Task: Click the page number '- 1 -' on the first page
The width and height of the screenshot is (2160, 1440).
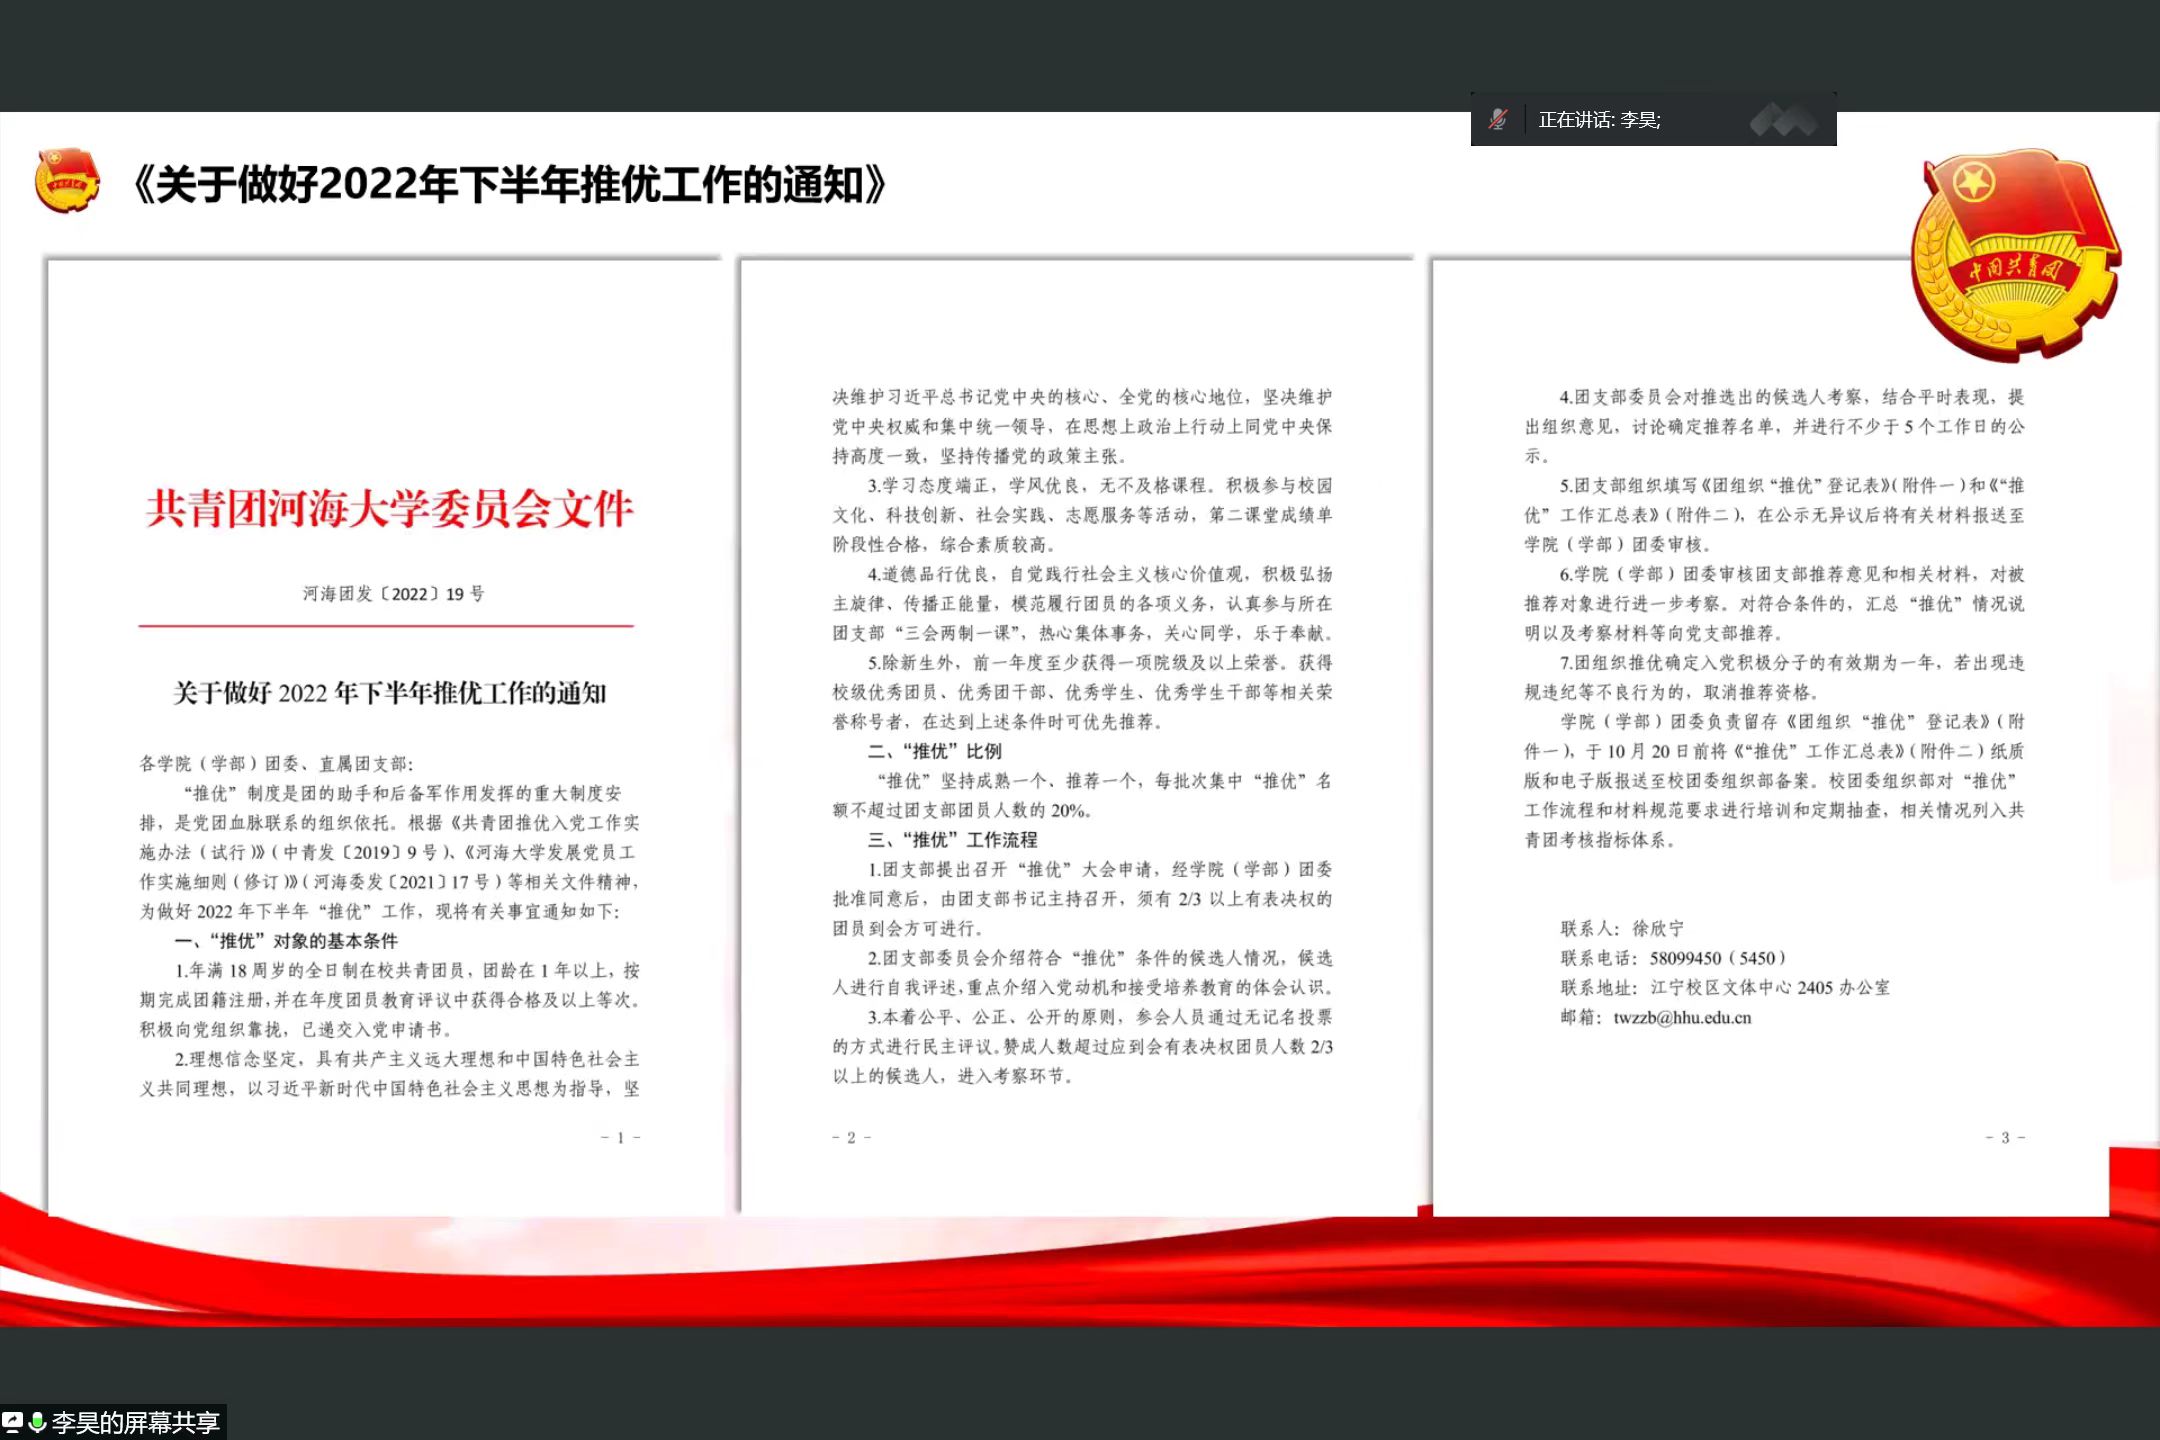Action: 620,1138
